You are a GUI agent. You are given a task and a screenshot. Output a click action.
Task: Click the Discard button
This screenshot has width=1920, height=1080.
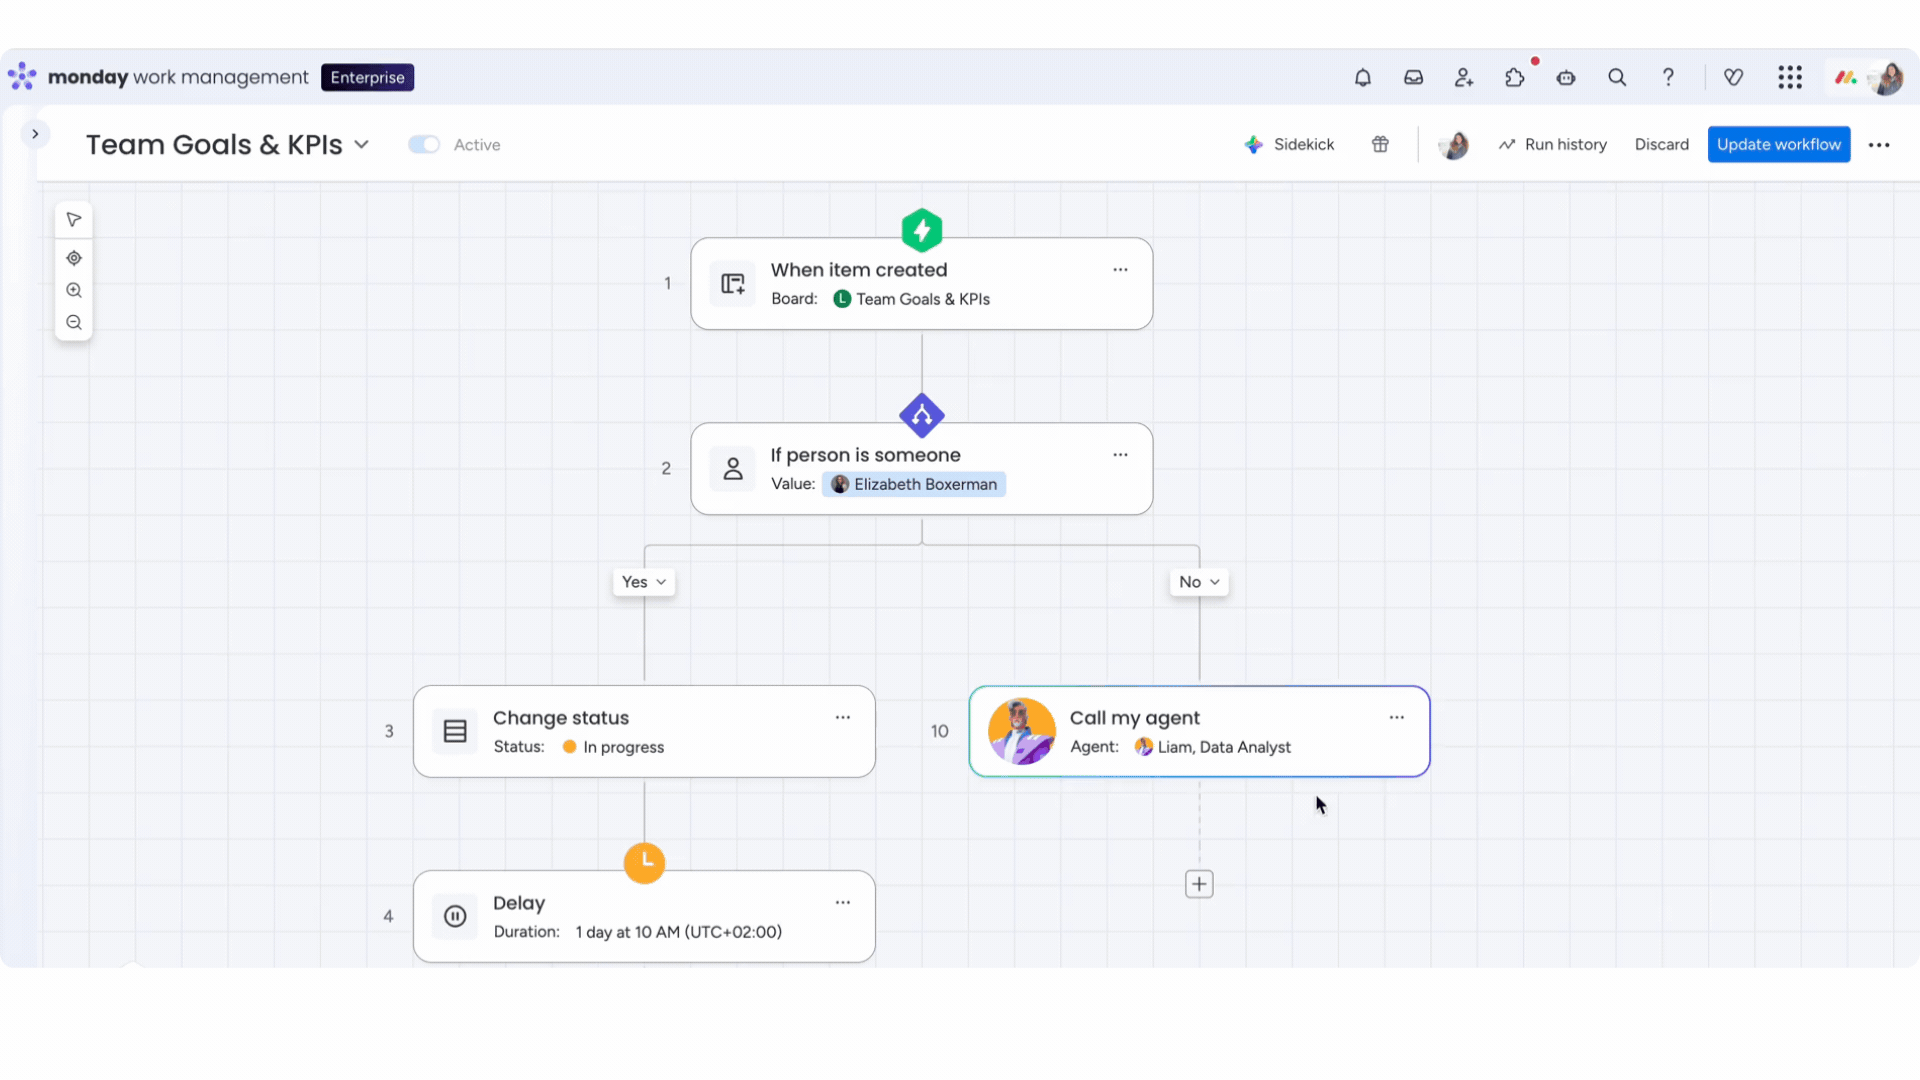click(1661, 145)
